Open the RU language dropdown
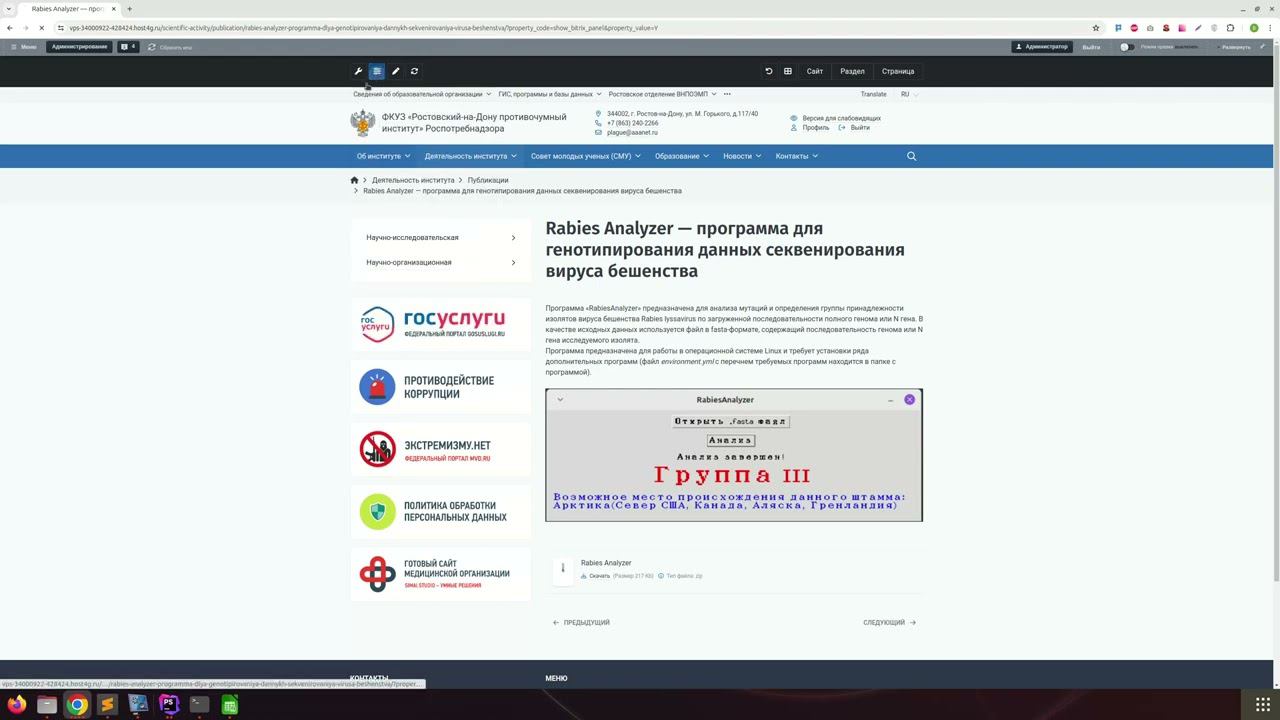Image resolution: width=1280 pixels, height=720 pixels. 909,94
